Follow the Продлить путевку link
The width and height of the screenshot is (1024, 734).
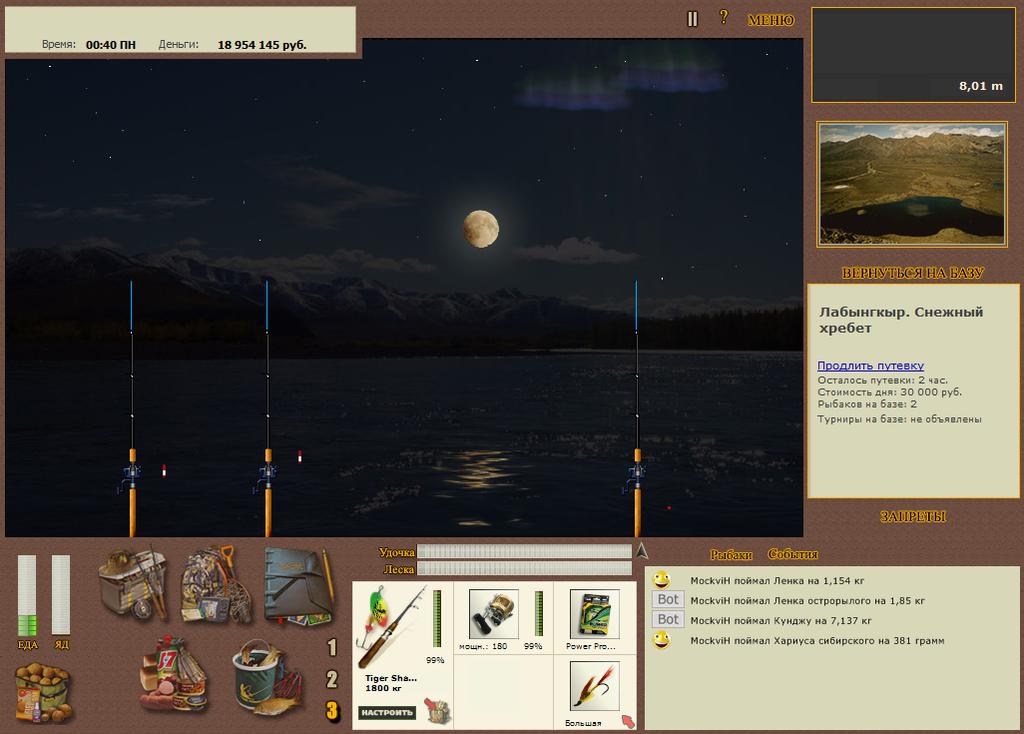(x=871, y=366)
